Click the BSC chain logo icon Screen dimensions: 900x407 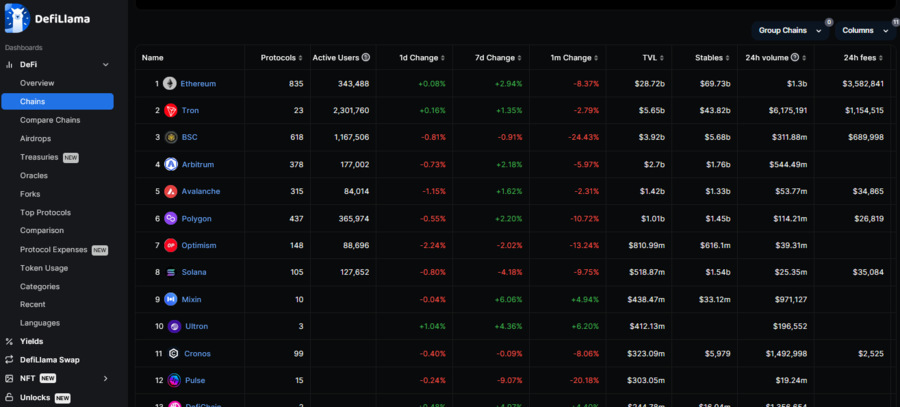[170, 137]
